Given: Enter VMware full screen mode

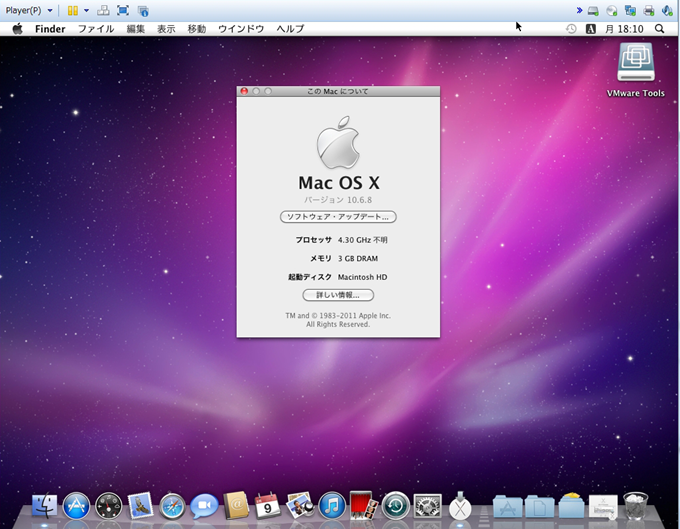Looking at the screenshot, I should pyautogui.click(x=123, y=10).
